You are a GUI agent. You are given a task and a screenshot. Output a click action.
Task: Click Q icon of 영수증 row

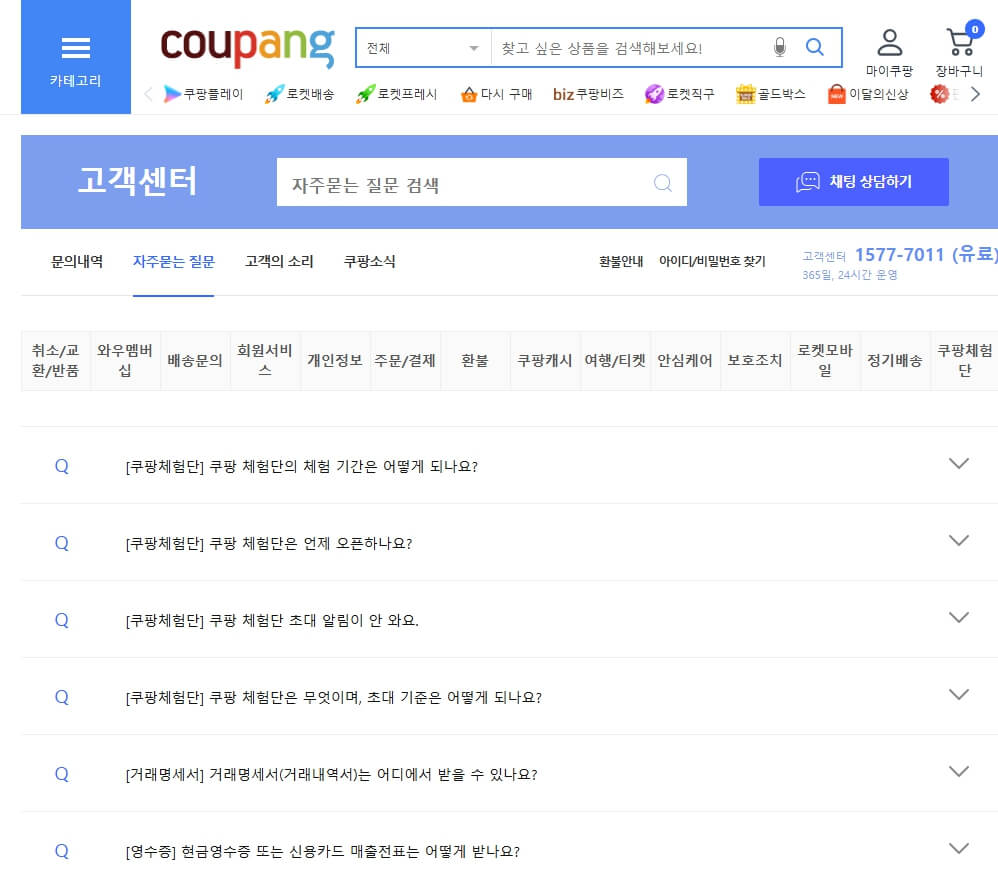62,851
